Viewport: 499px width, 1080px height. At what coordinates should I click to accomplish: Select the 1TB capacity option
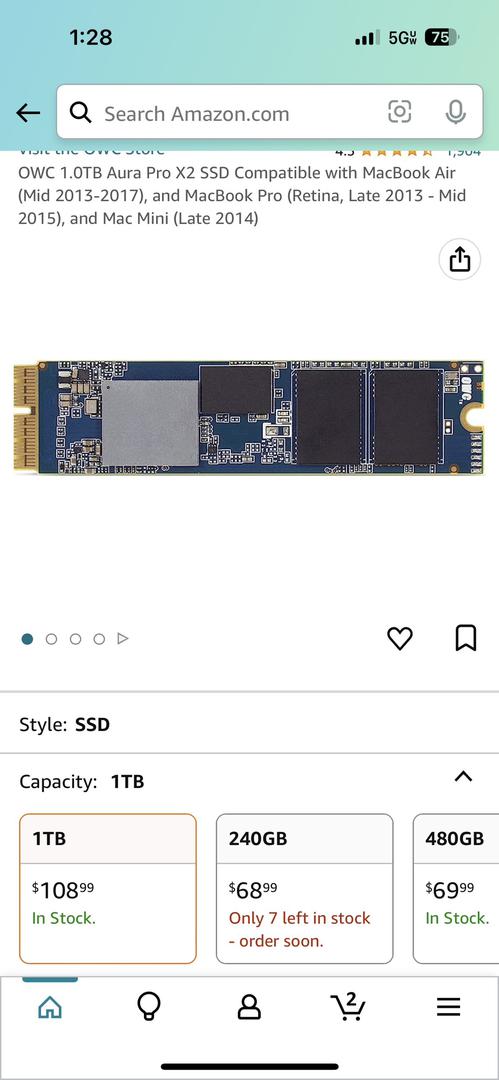click(108, 889)
